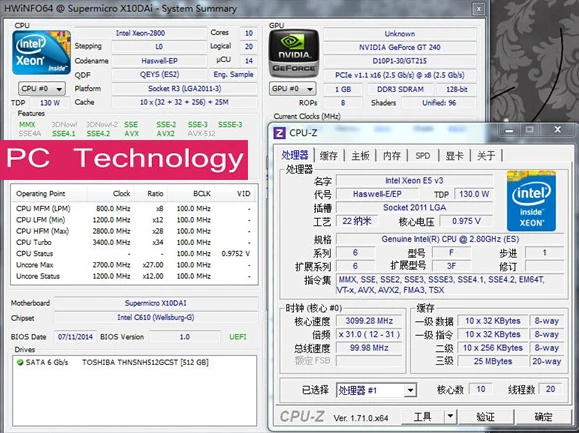This screenshot has height=433, width=579.
Task: Click the Socket 2011 LGA field in CPU-Z
Action: click(414, 207)
